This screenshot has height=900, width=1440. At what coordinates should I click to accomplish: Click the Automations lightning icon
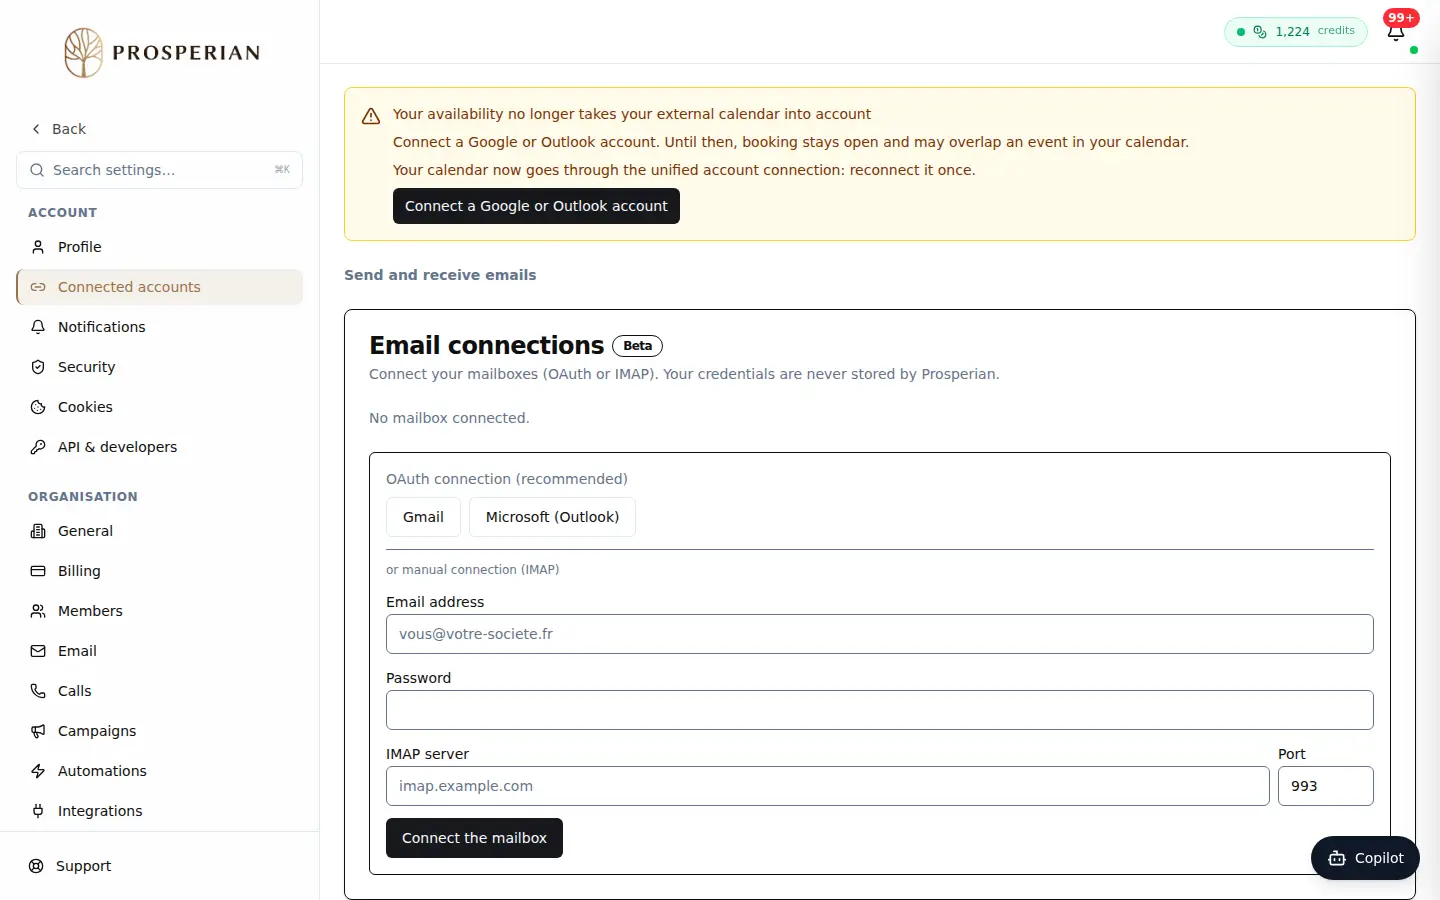(38, 771)
